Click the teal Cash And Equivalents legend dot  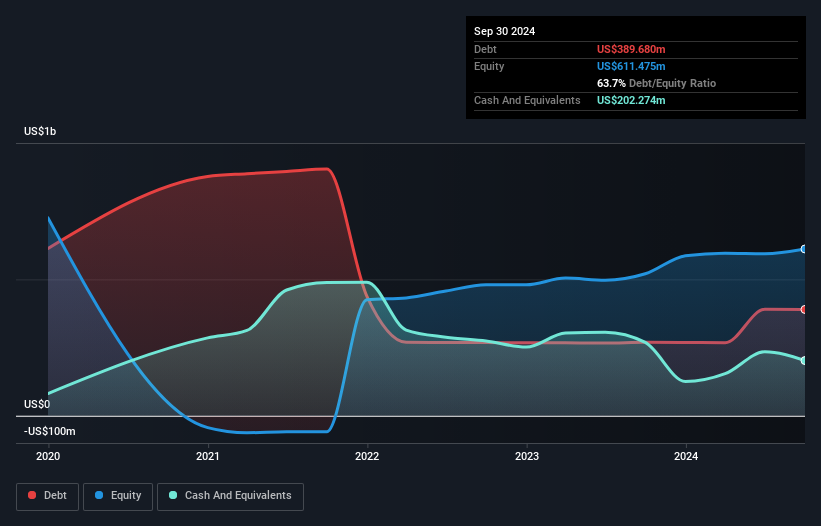click(173, 495)
